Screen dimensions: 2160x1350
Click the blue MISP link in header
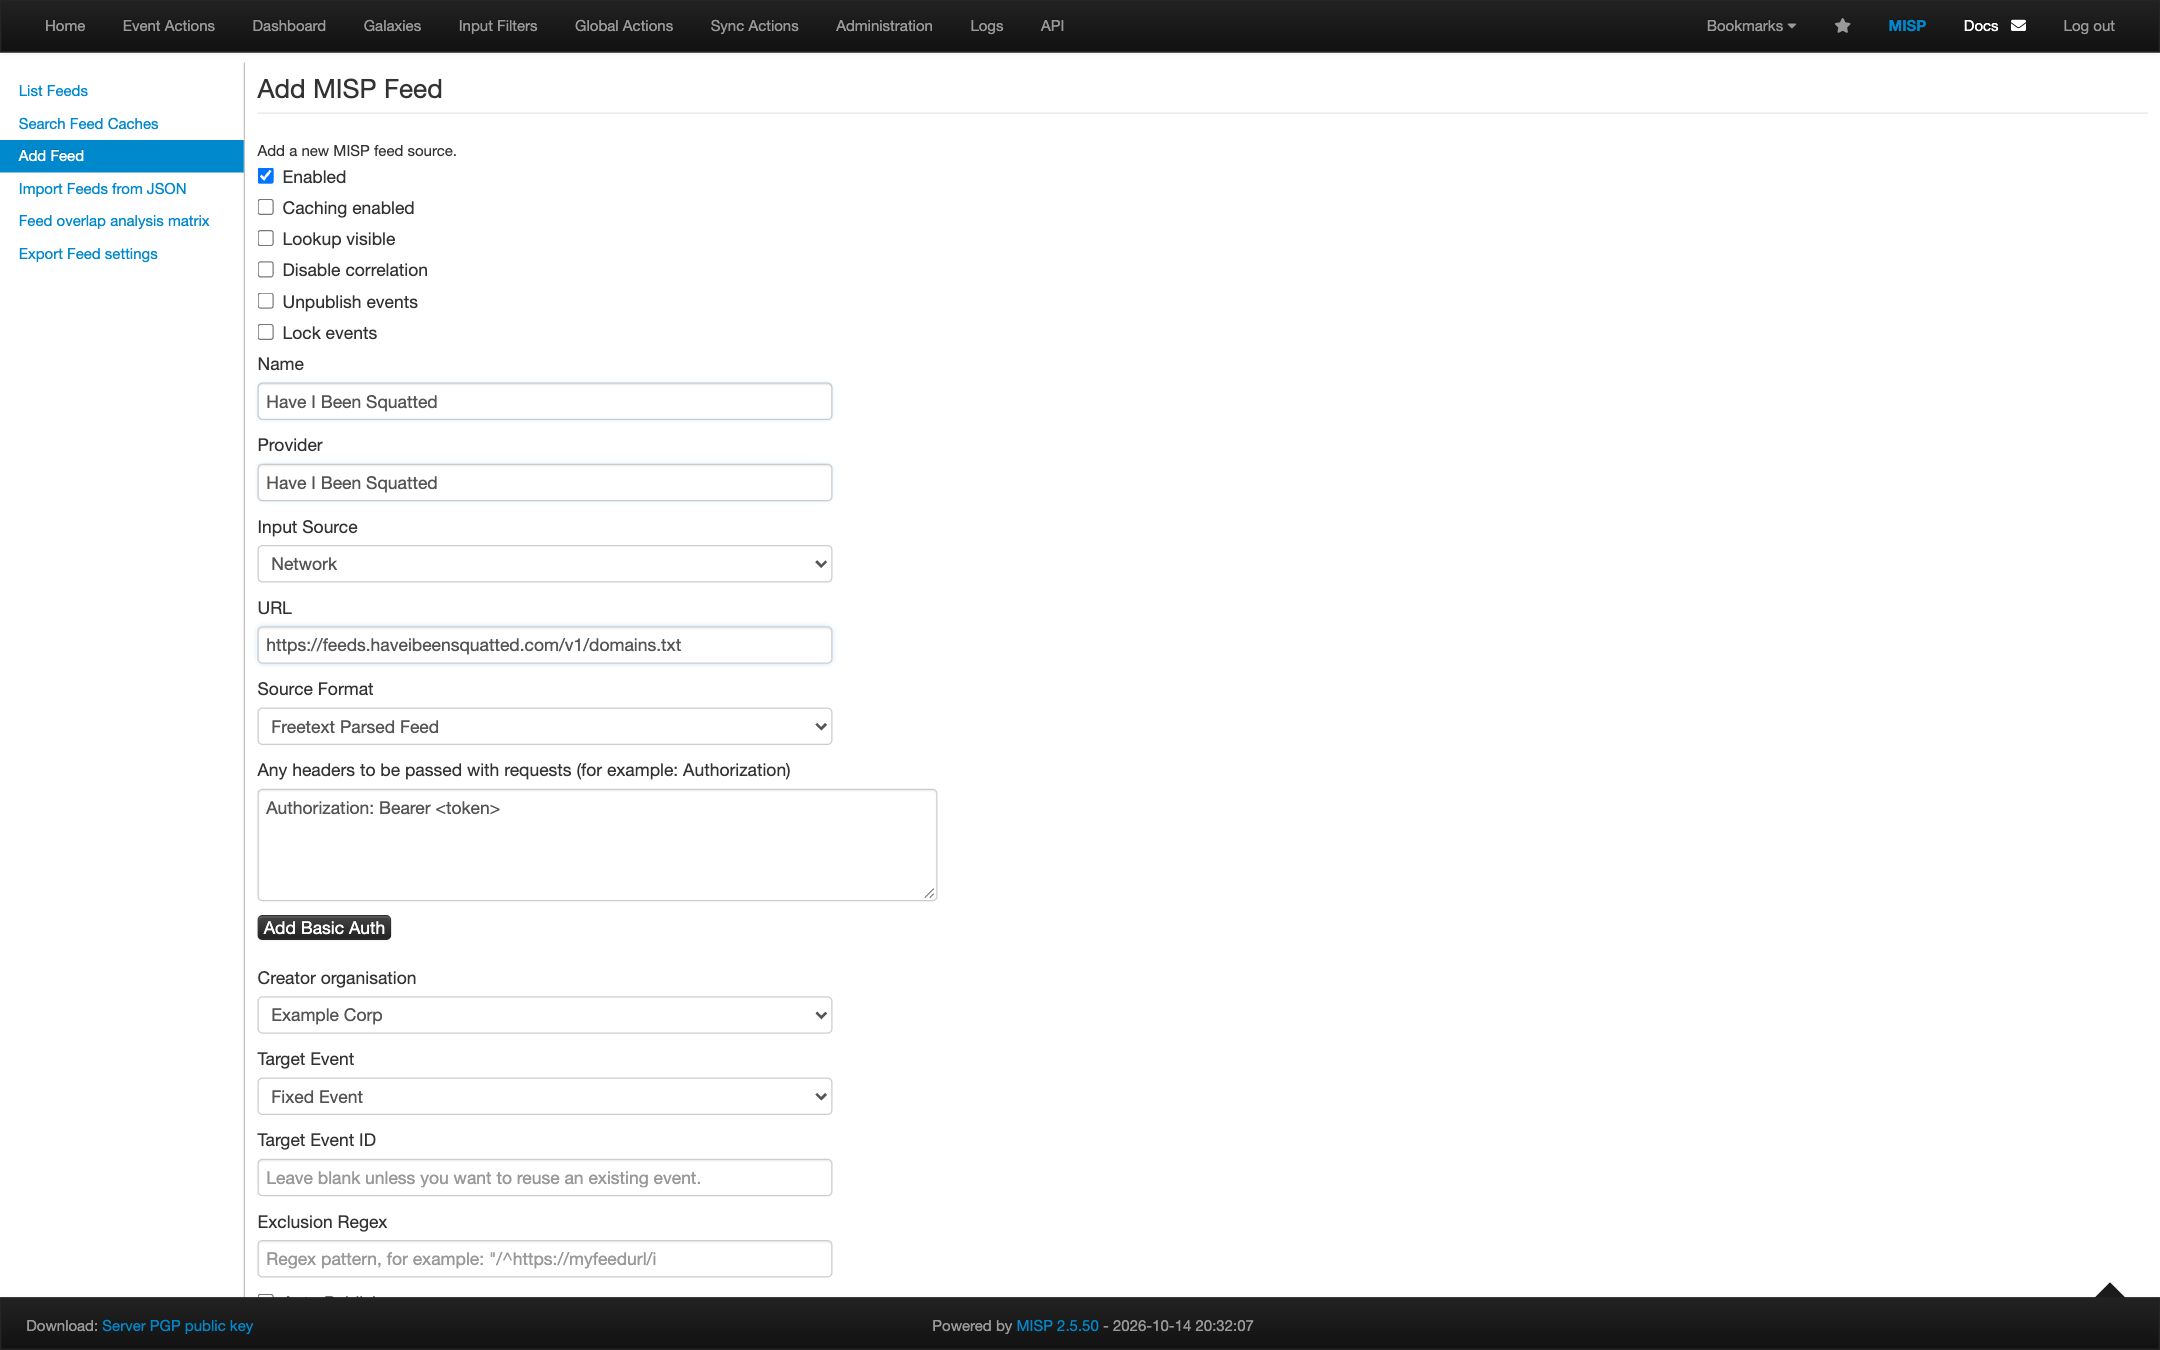[x=1907, y=26]
